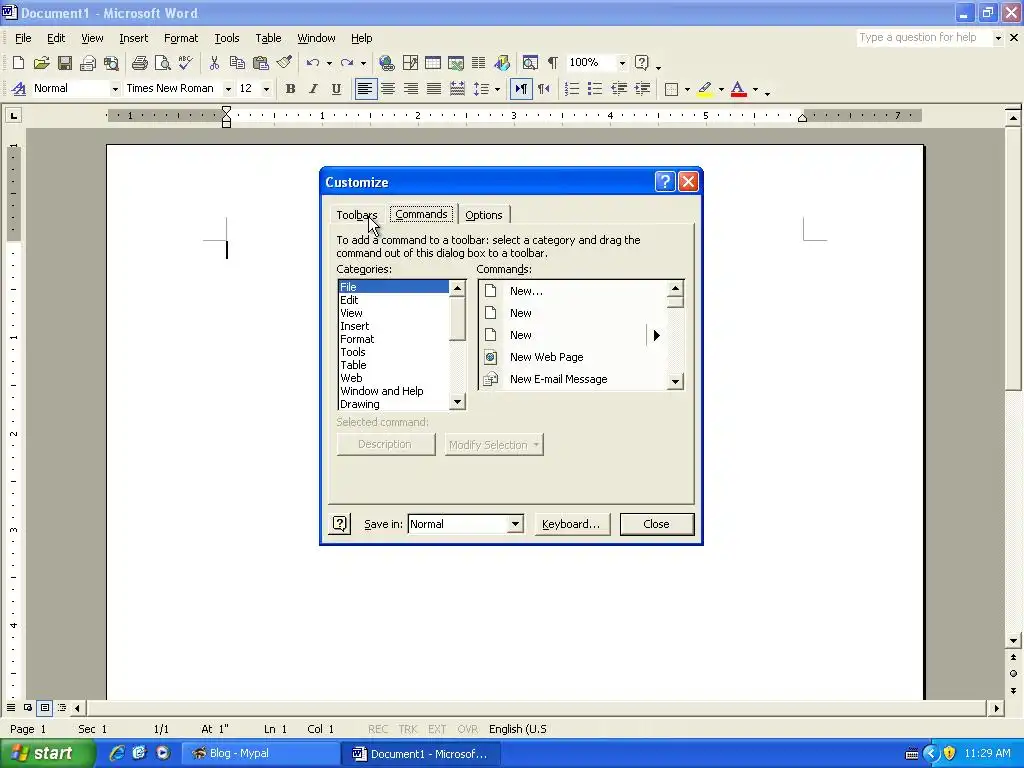The height and width of the screenshot is (768, 1024).
Task: Click the Keyboard... button
Action: pos(571,524)
